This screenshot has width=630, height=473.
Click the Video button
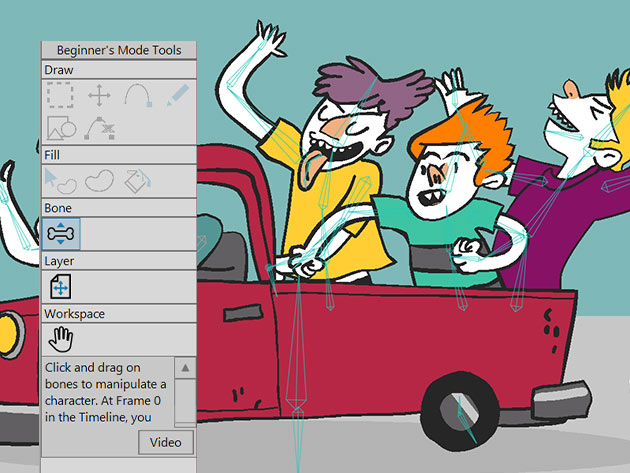(166, 442)
